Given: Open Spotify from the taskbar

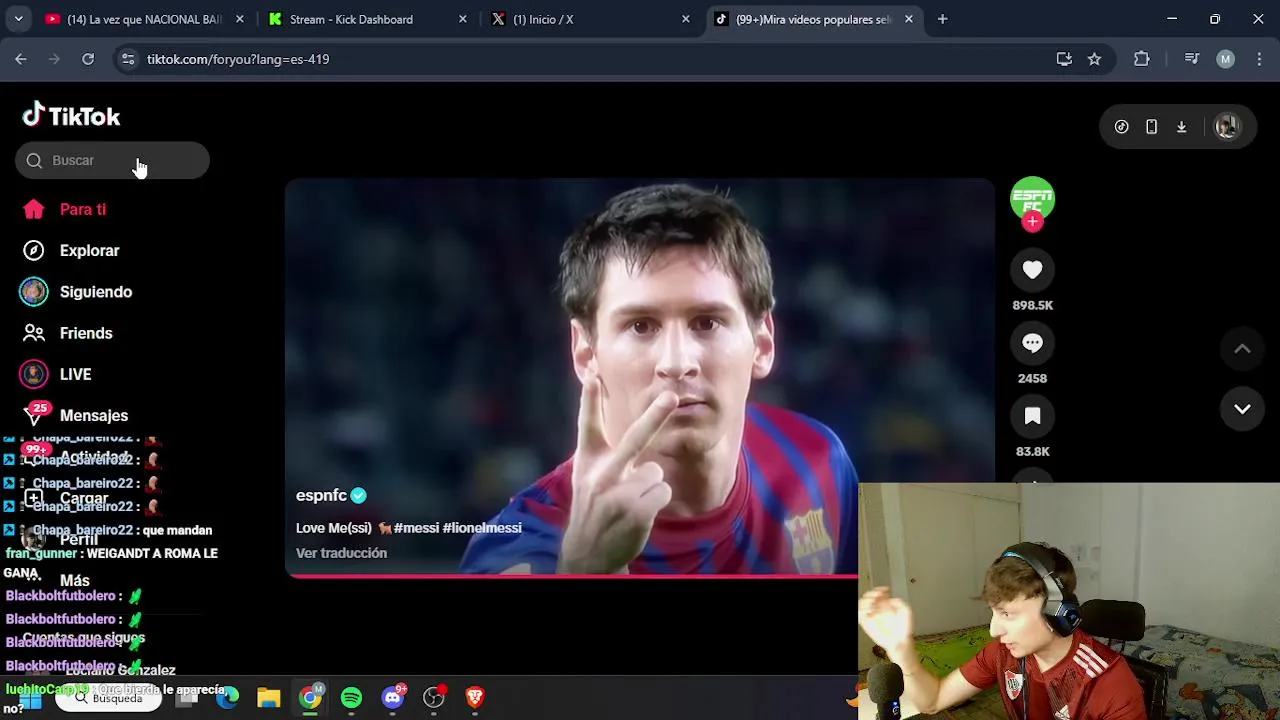Looking at the screenshot, I should point(351,697).
